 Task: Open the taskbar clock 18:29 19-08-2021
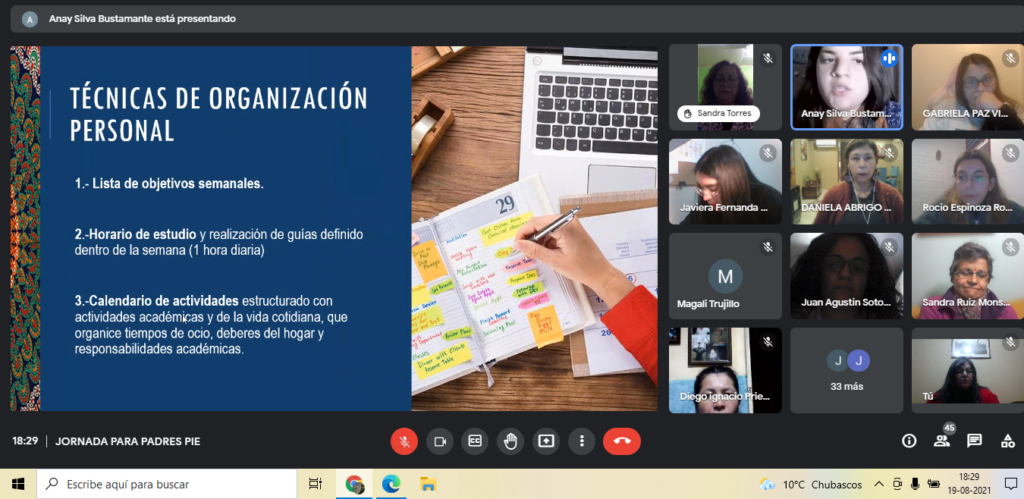(969, 484)
